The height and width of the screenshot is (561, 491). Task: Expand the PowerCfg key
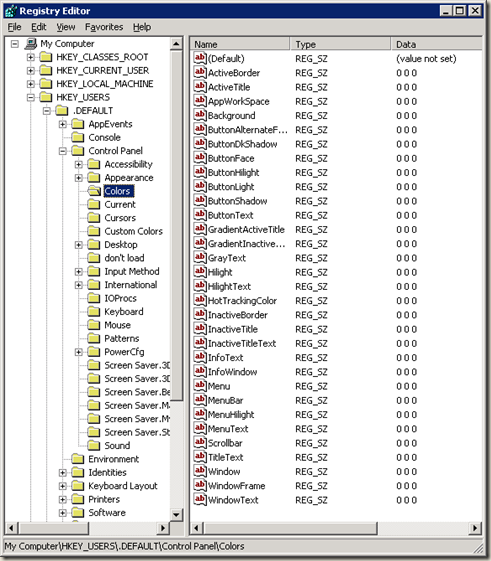coord(79,352)
